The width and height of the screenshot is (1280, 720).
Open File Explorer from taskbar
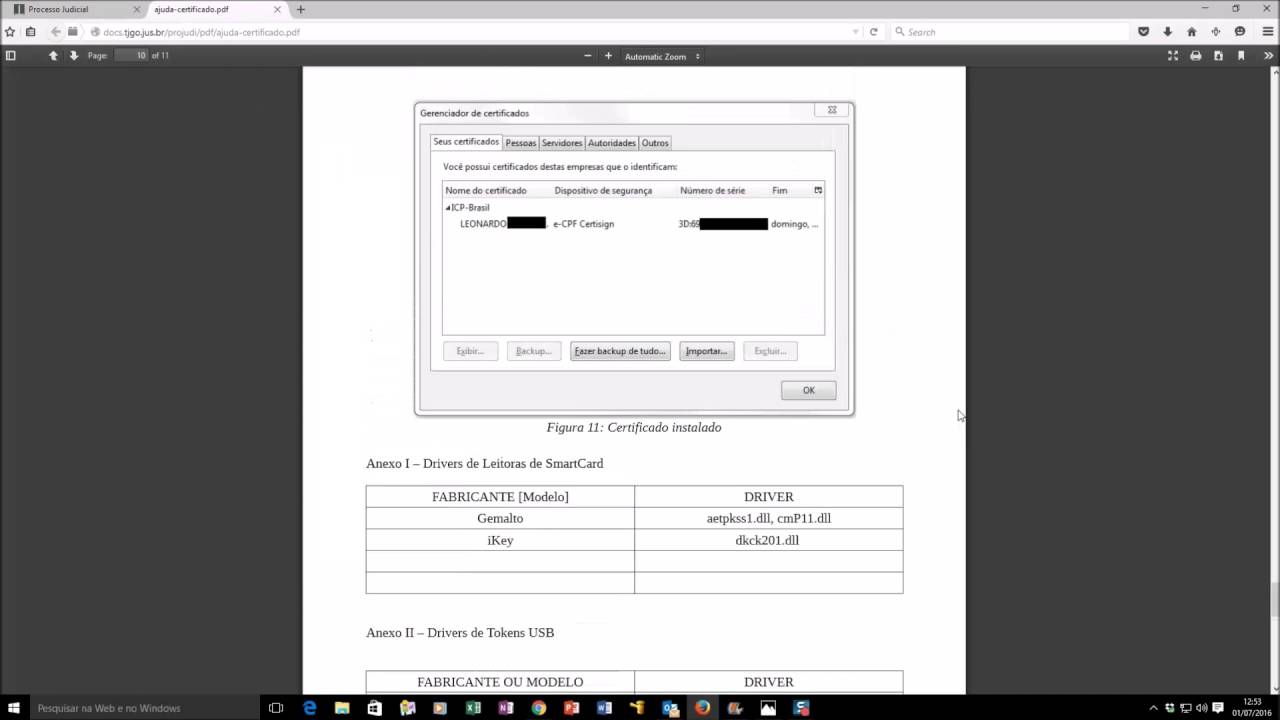(342, 708)
